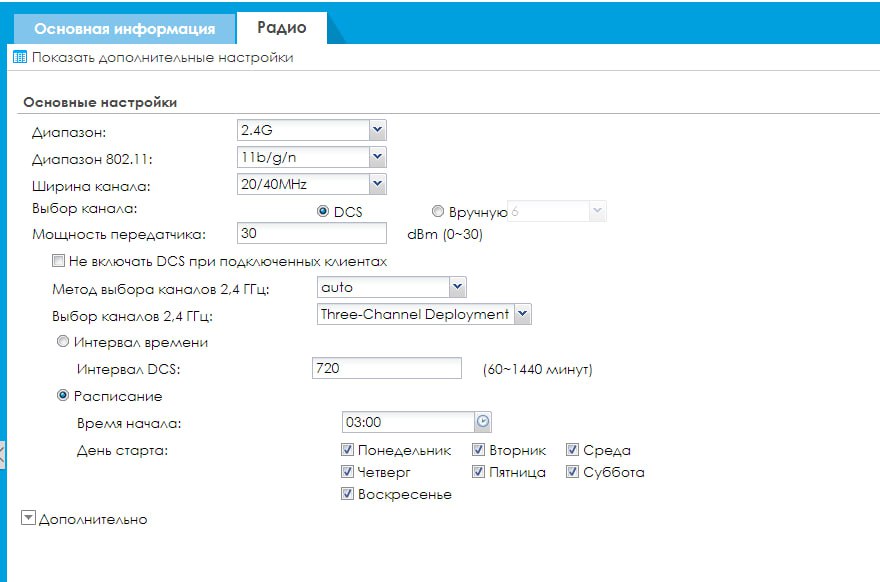The height and width of the screenshot is (582, 880).
Task: Click the Ширина канала label
Action: click(x=91, y=186)
